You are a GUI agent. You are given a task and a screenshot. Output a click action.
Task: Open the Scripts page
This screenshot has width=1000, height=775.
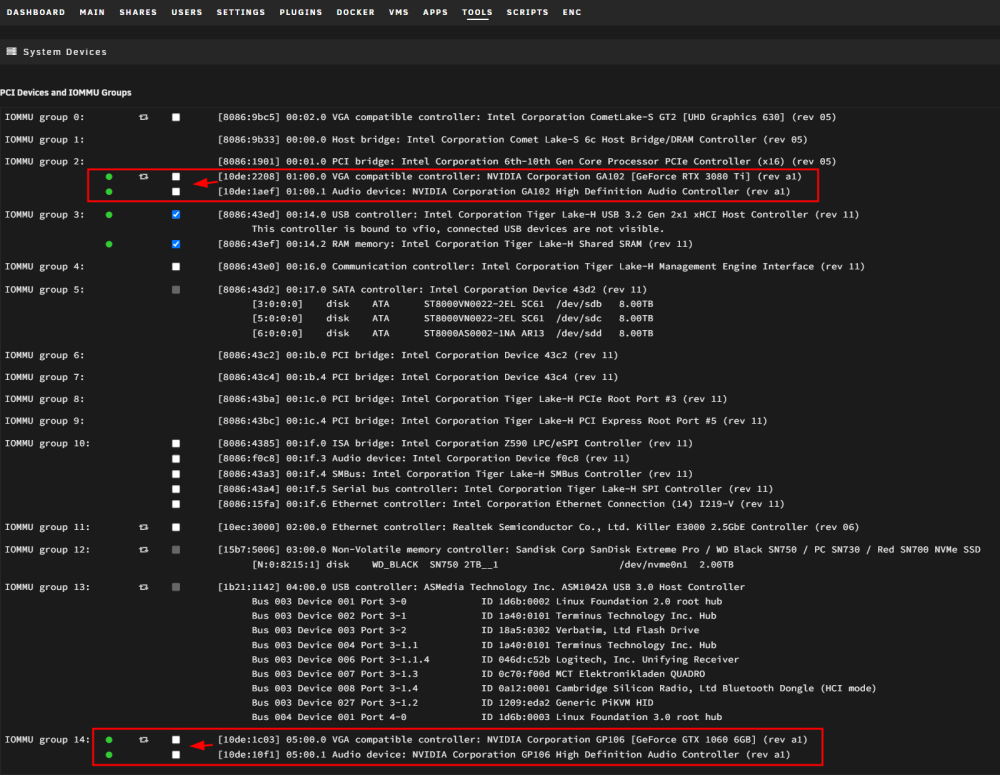point(527,12)
